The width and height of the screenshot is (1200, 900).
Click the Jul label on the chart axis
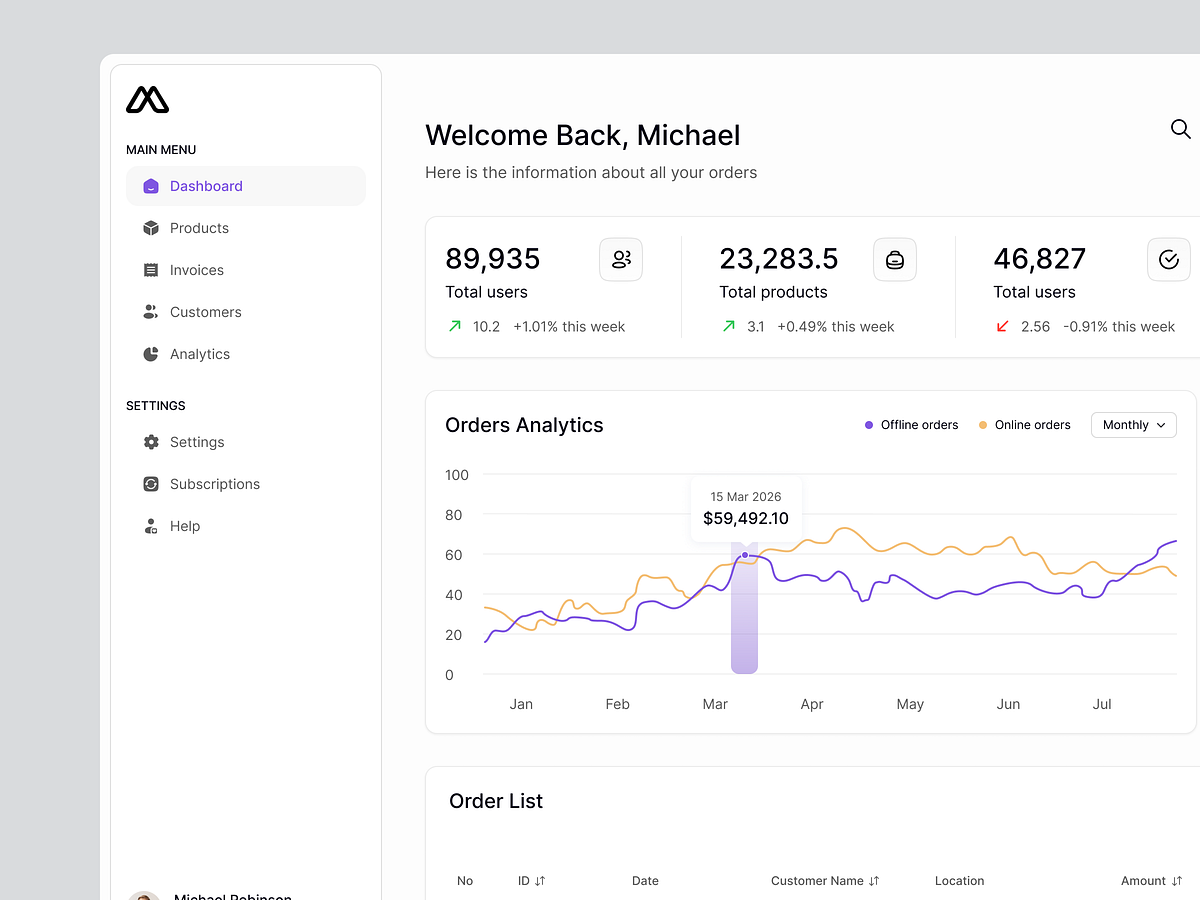1102,704
